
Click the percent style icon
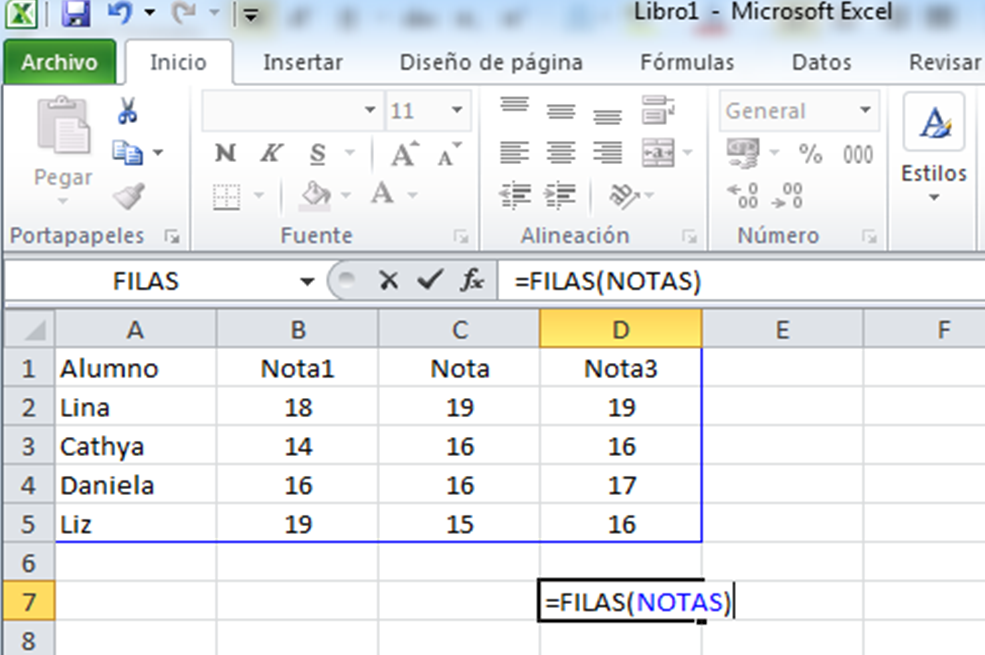pos(810,154)
